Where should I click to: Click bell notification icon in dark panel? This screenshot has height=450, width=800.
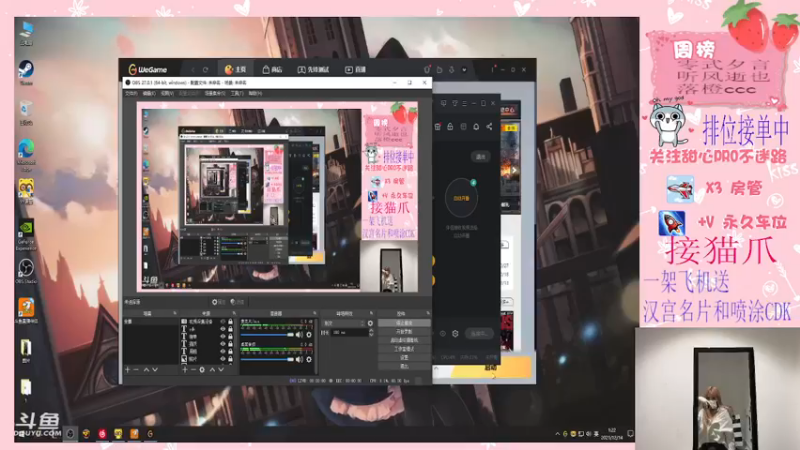tap(476, 127)
